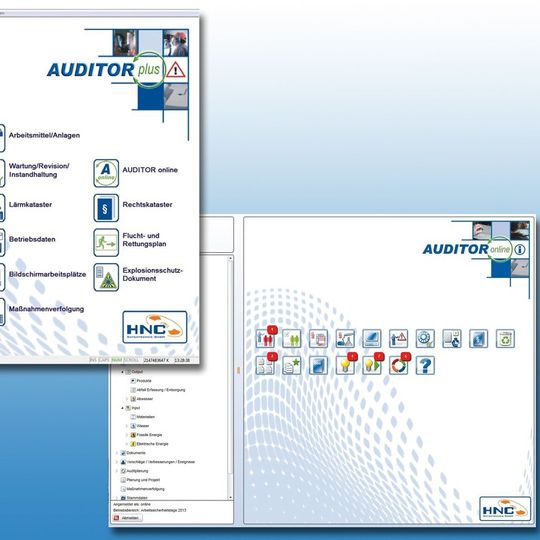The image size is (540, 540).
Task: Click the multiple documents icon with red badge
Action: point(265,365)
